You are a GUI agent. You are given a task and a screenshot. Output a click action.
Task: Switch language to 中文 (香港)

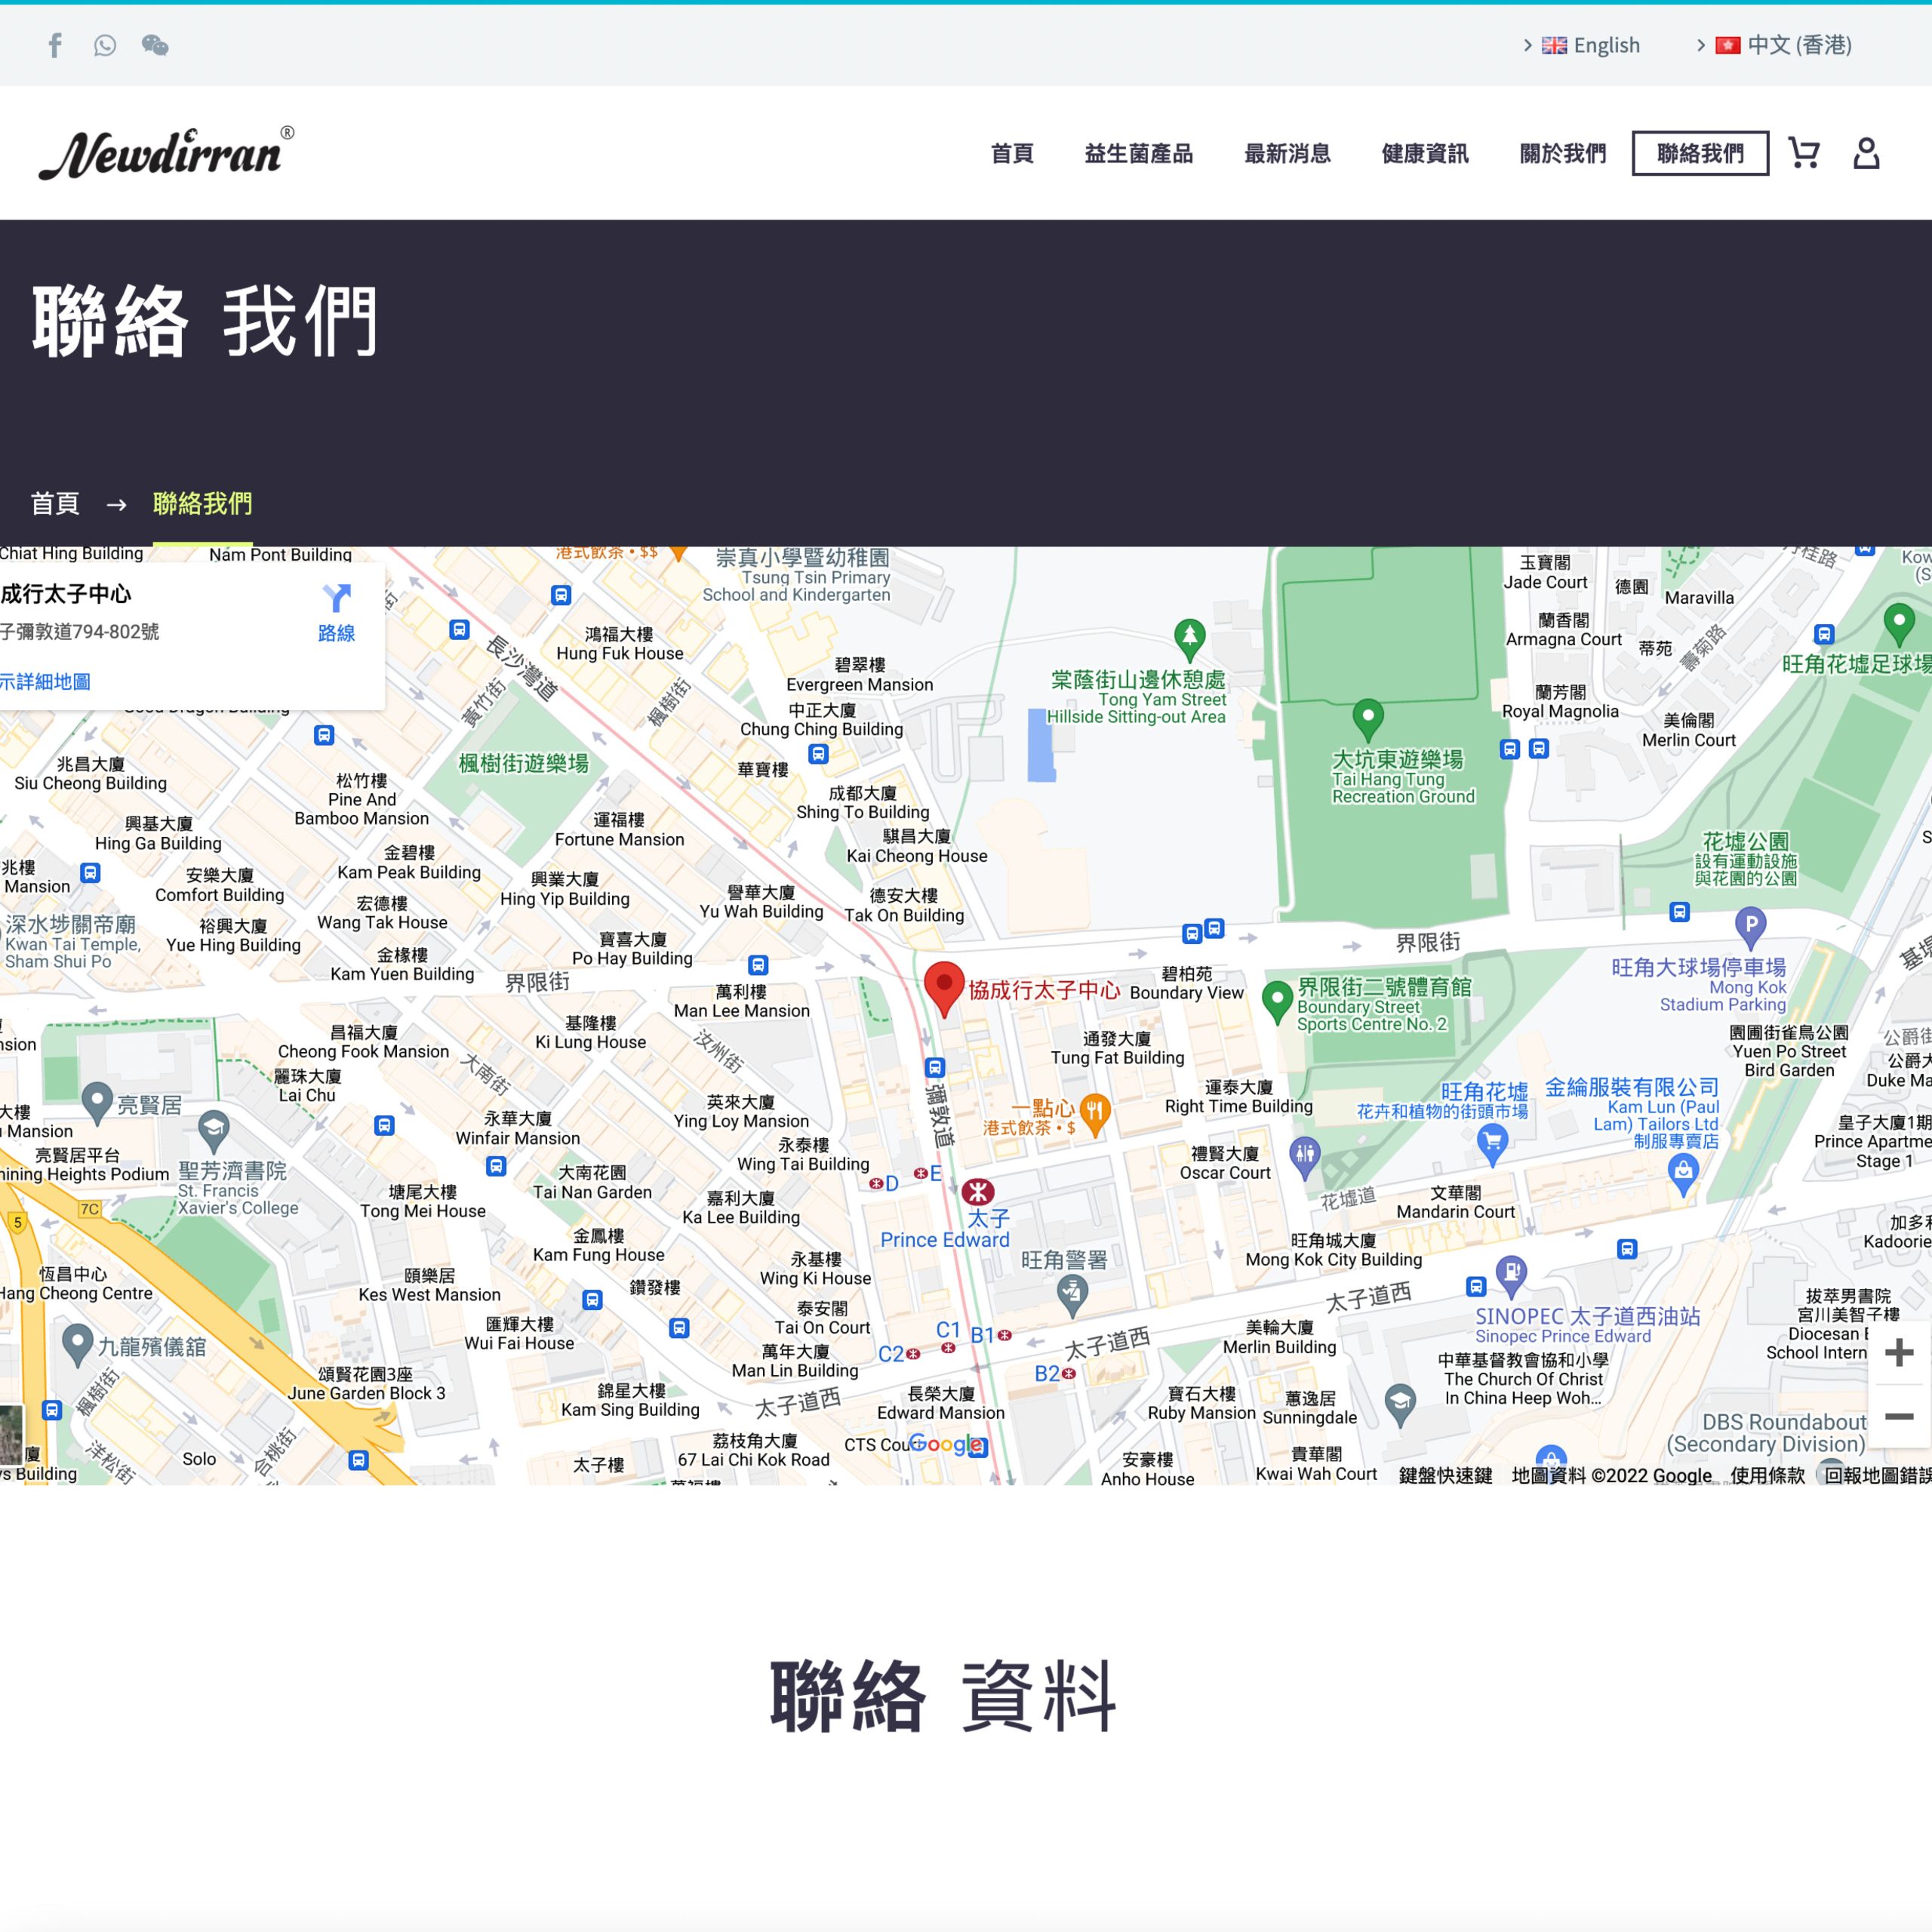(x=1784, y=45)
